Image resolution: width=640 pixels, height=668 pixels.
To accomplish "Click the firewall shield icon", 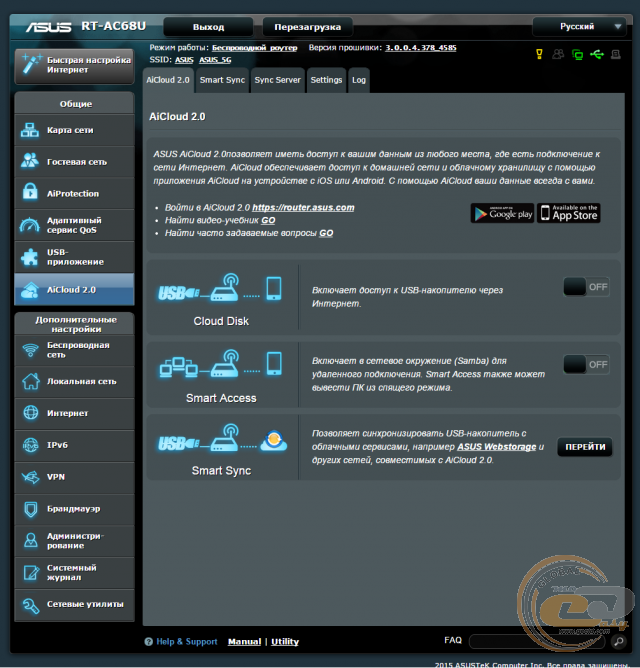I will [31, 509].
